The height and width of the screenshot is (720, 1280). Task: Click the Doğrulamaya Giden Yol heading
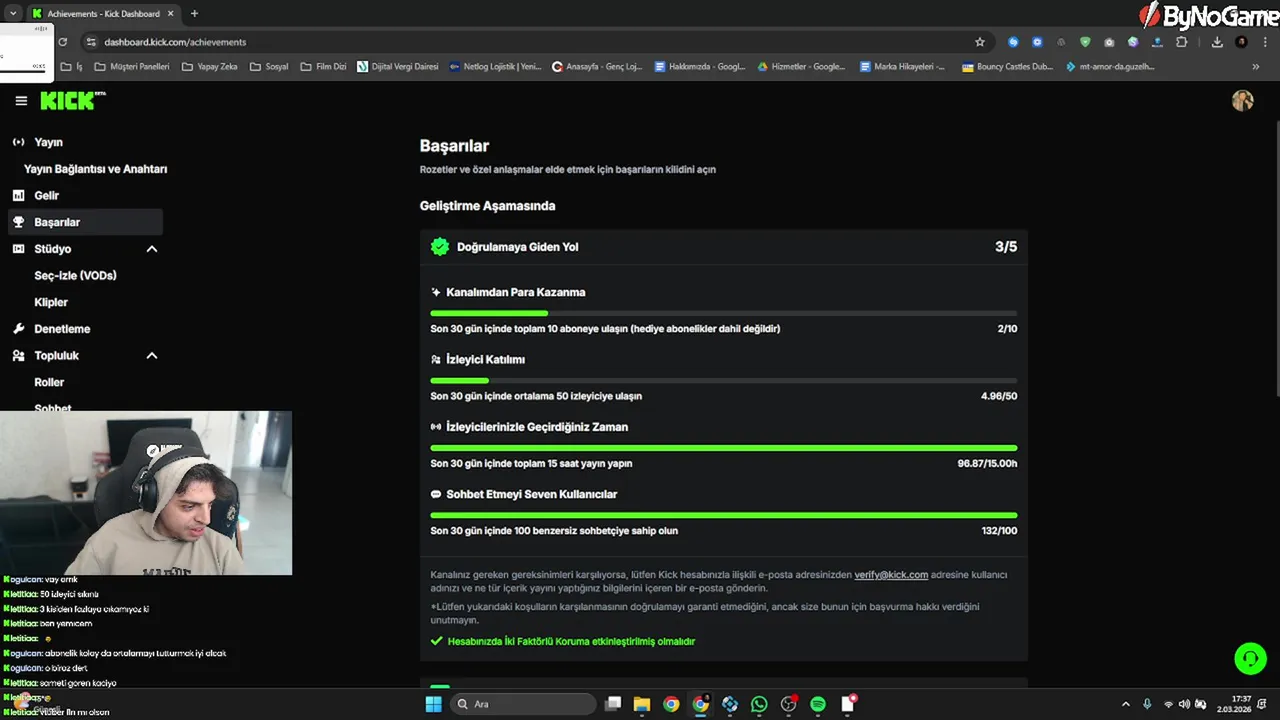(517, 247)
